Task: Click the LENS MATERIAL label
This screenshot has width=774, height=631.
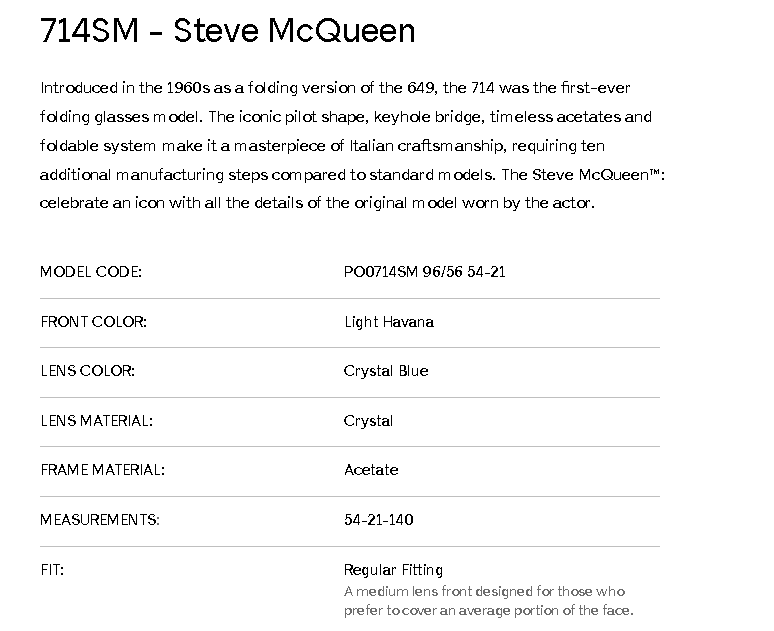Action: (96, 421)
